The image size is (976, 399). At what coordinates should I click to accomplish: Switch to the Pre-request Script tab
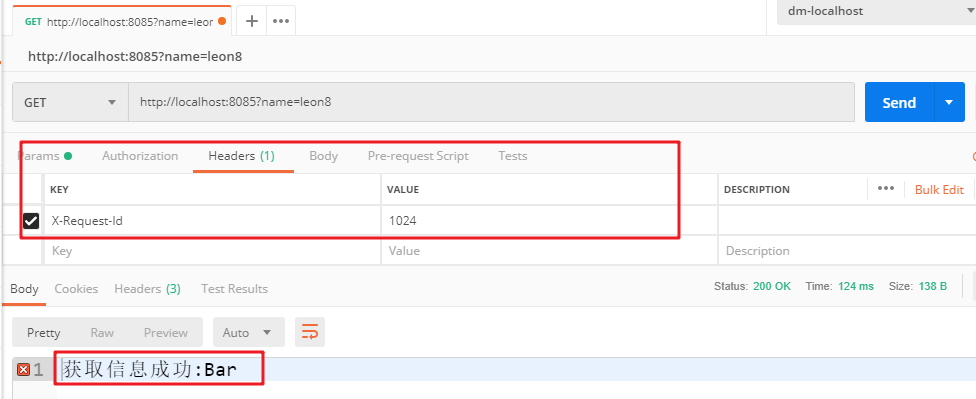418,156
